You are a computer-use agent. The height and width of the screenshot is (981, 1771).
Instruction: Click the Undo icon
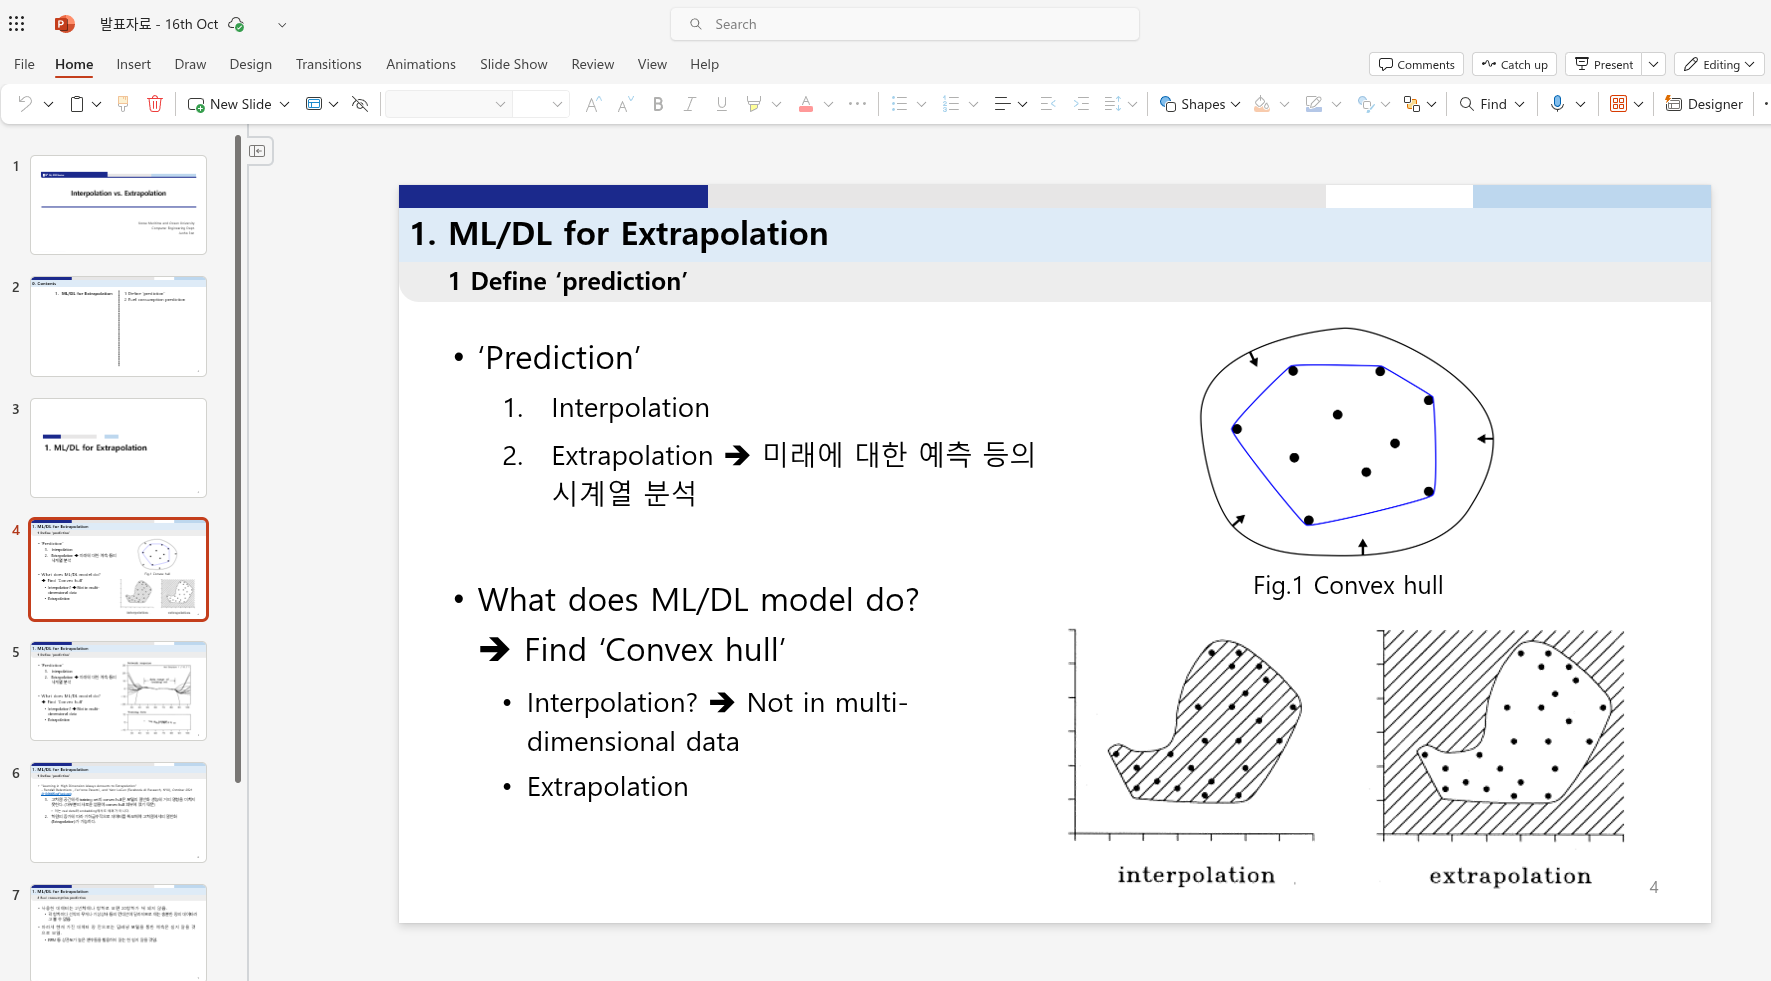[24, 103]
